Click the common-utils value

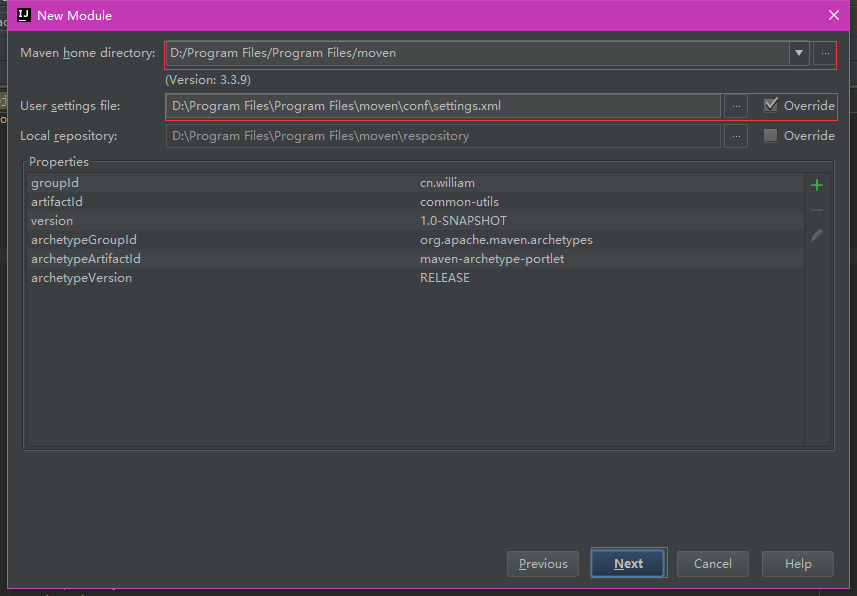pyautogui.click(x=459, y=202)
